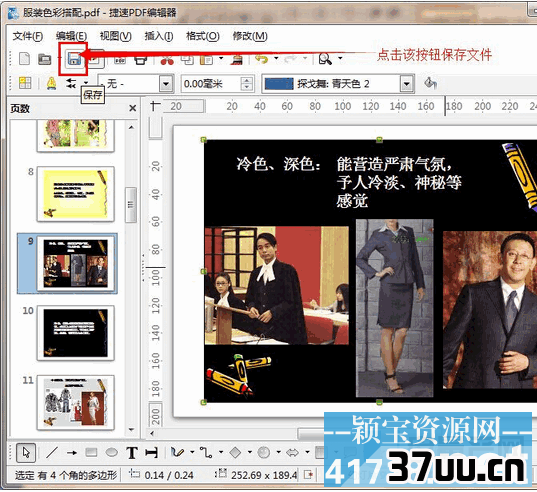Expand the curve tool dropdown arrow
The height and width of the screenshot is (492, 537).
(x=192, y=452)
